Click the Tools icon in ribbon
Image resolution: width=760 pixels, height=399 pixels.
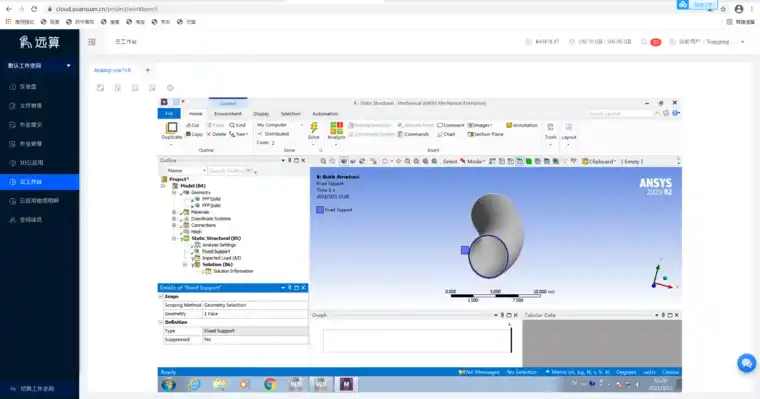(550, 127)
